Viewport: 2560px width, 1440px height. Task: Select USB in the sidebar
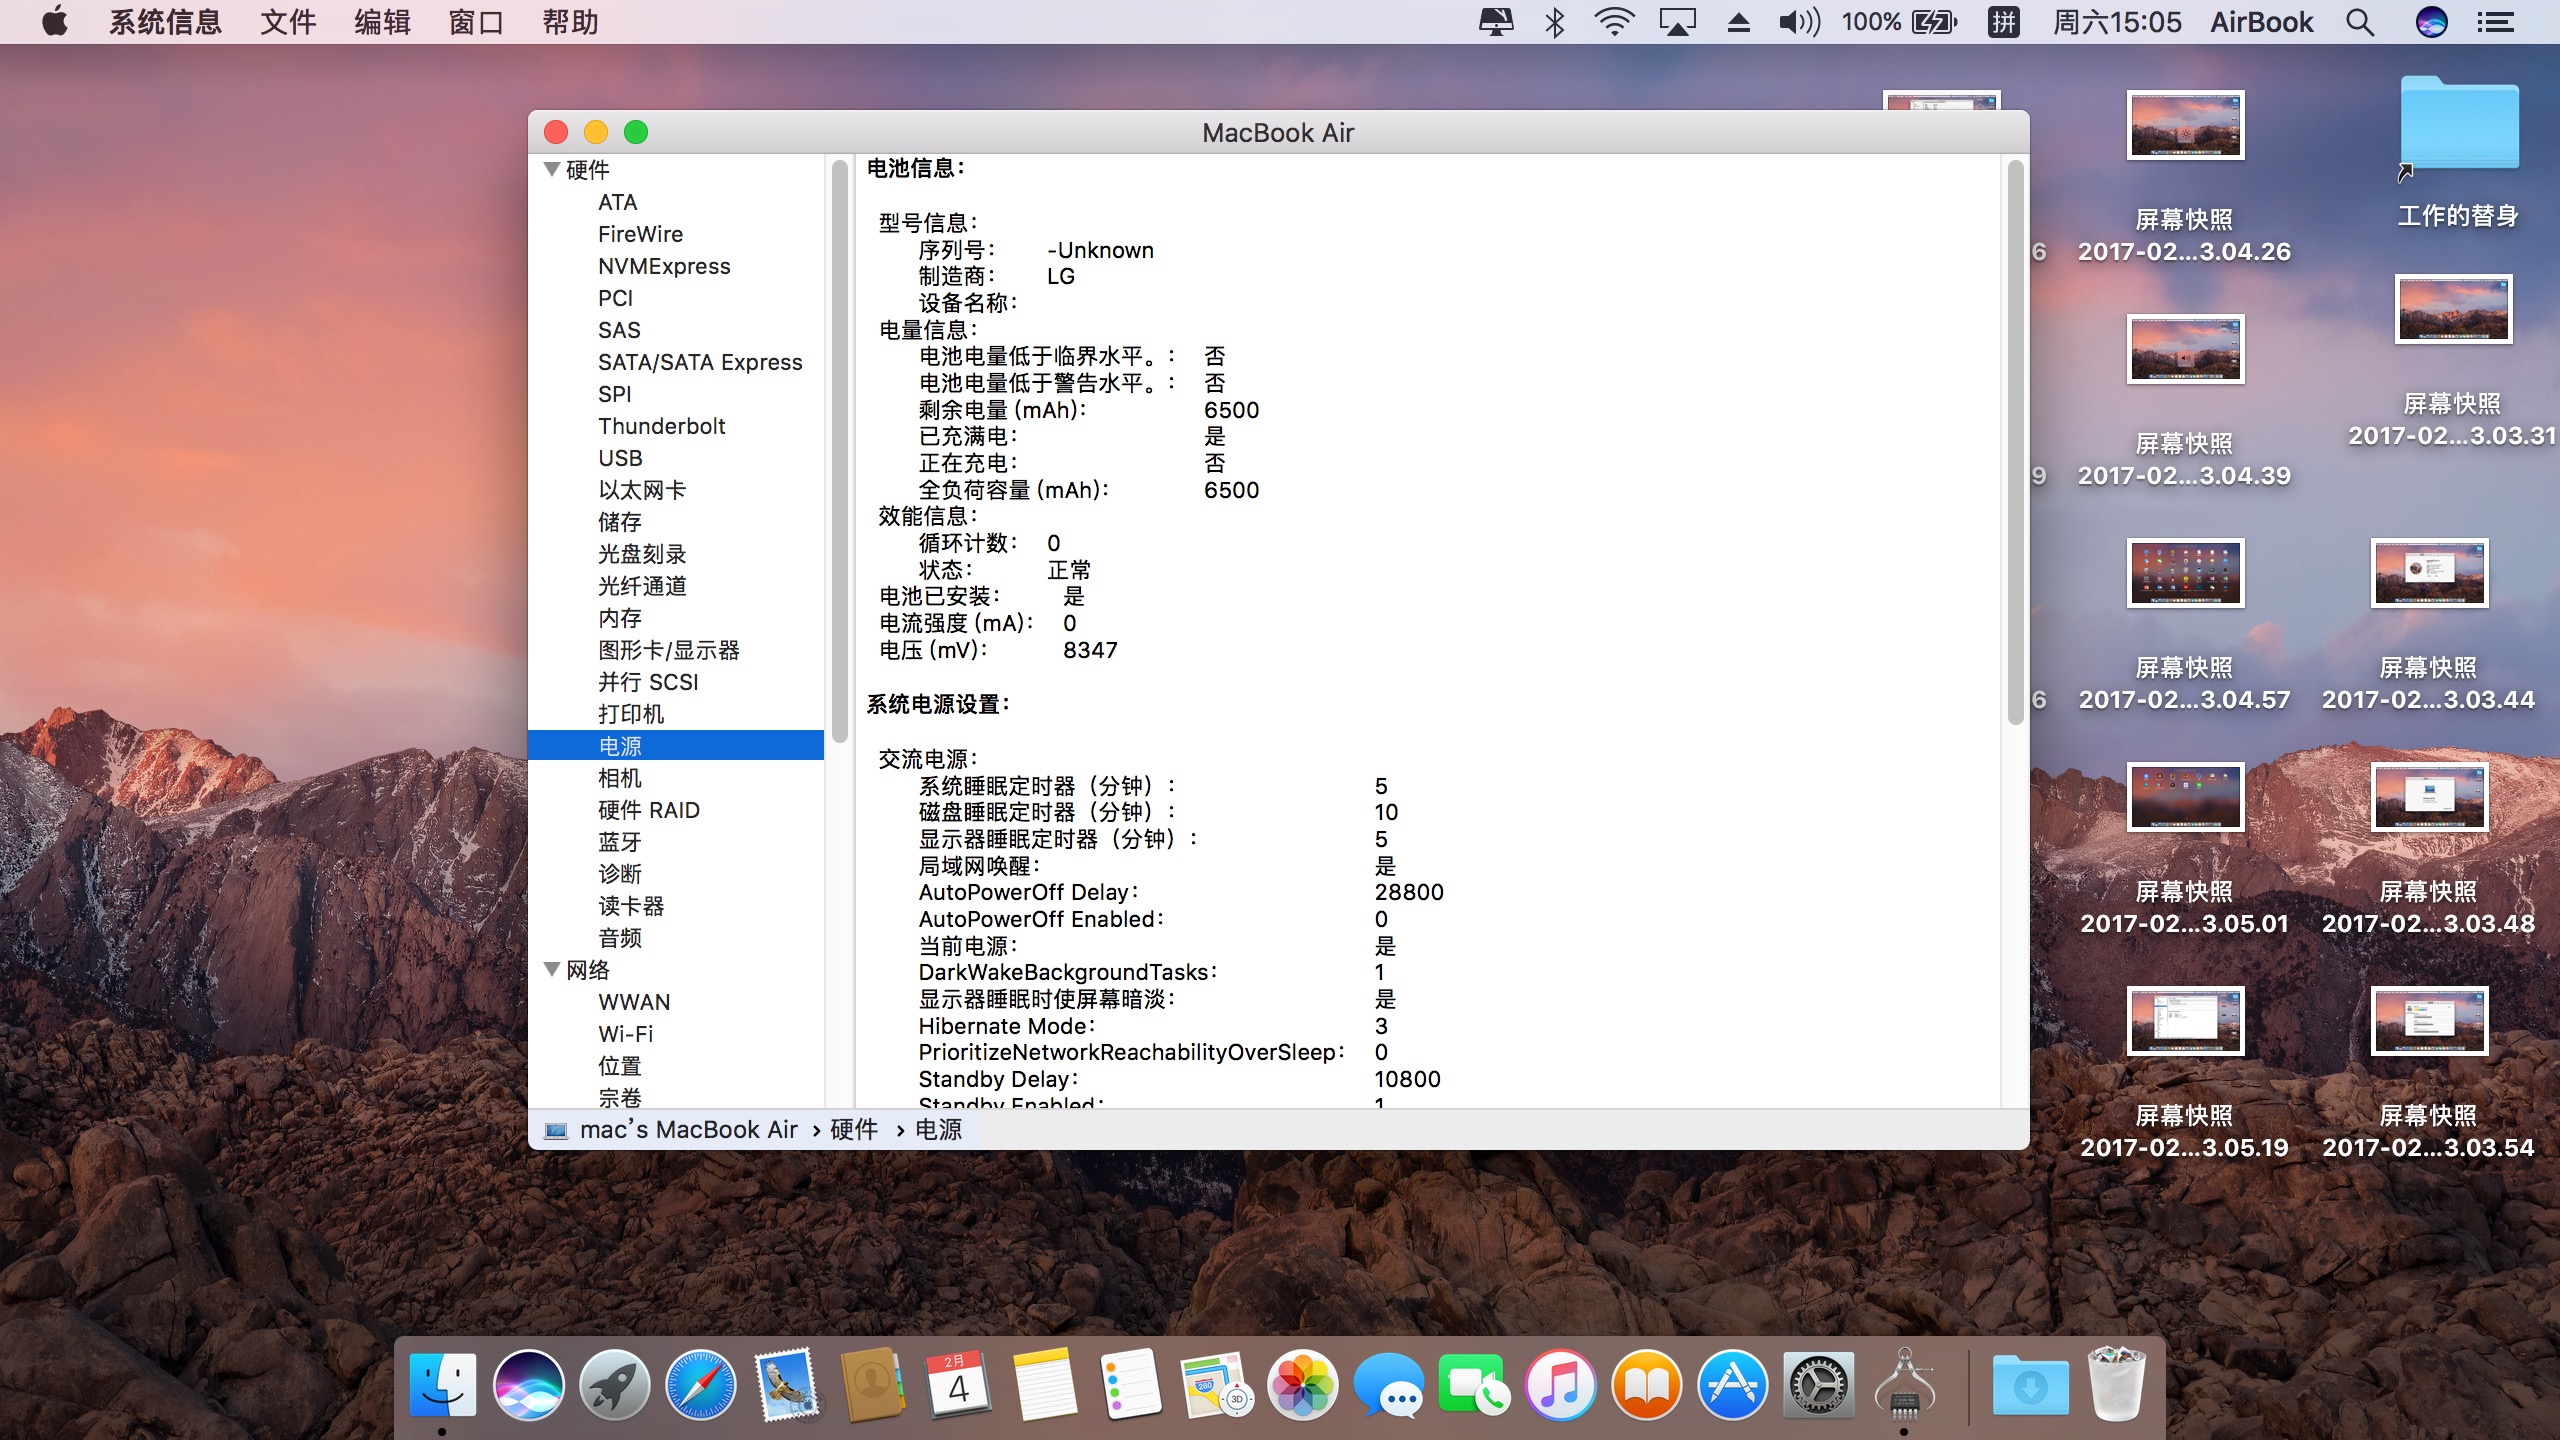pyautogui.click(x=620, y=458)
